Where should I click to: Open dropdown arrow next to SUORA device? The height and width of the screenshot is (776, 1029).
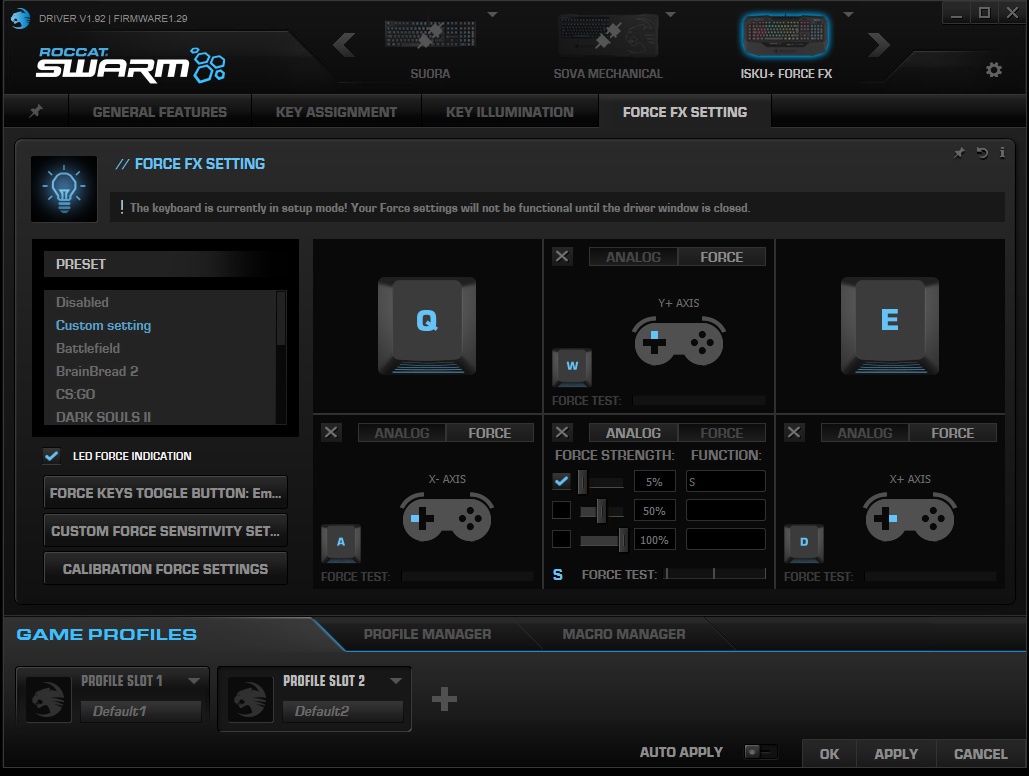pos(492,14)
